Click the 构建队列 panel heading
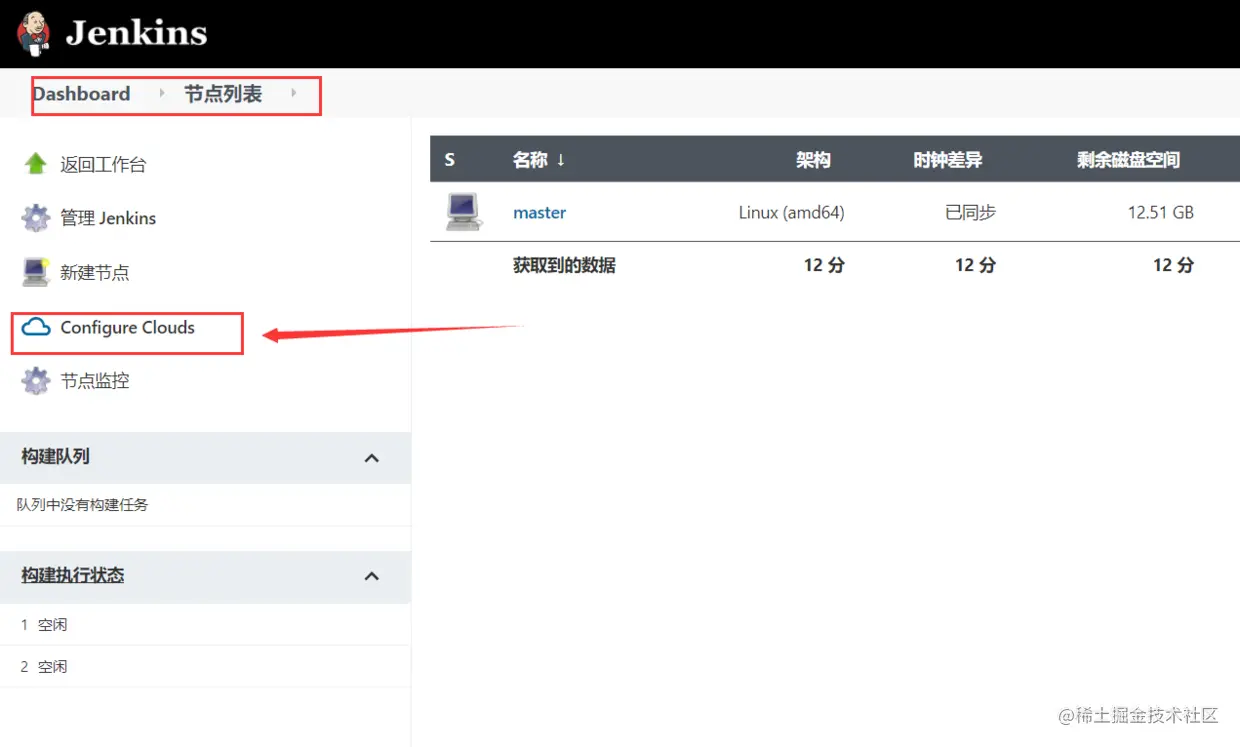 point(56,456)
